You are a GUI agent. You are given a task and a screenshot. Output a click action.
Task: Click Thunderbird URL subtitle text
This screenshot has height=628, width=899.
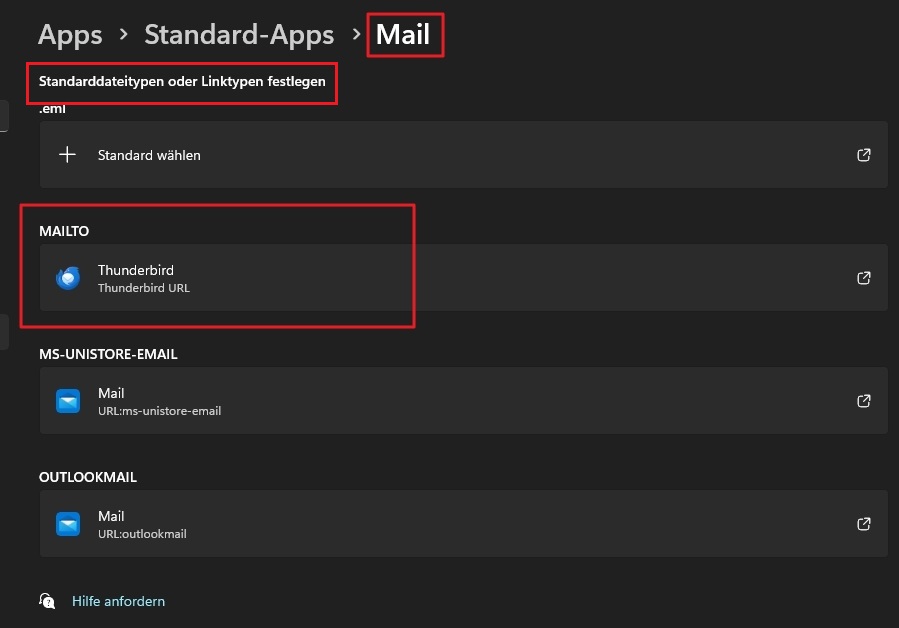click(x=144, y=288)
